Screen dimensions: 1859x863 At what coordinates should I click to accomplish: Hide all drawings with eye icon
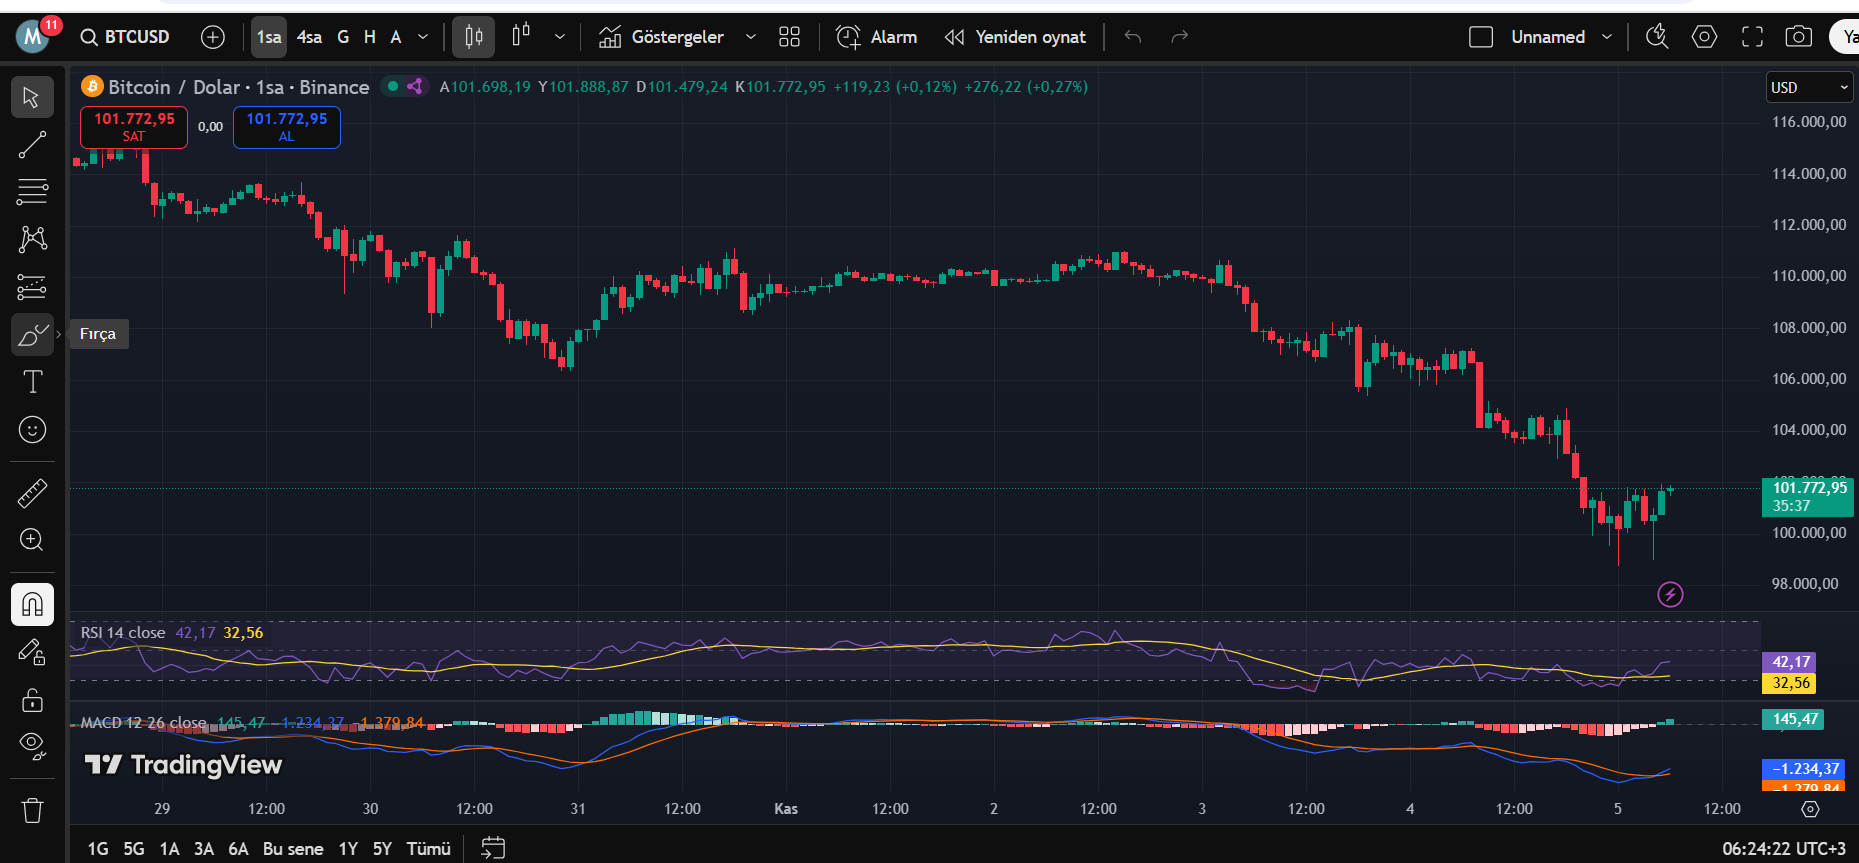click(x=32, y=744)
